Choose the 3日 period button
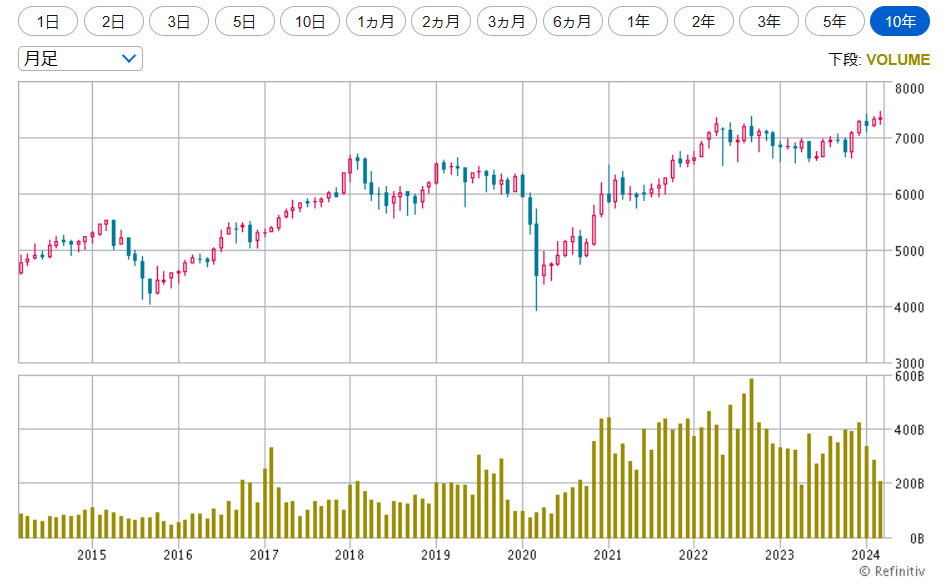This screenshot has width=946, height=585. [x=179, y=21]
